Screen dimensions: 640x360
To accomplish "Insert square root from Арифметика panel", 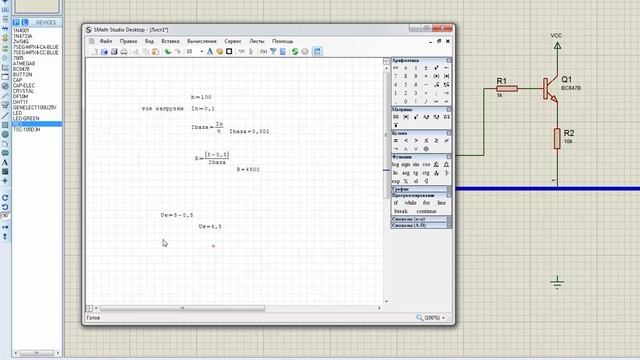I will 436,84.
